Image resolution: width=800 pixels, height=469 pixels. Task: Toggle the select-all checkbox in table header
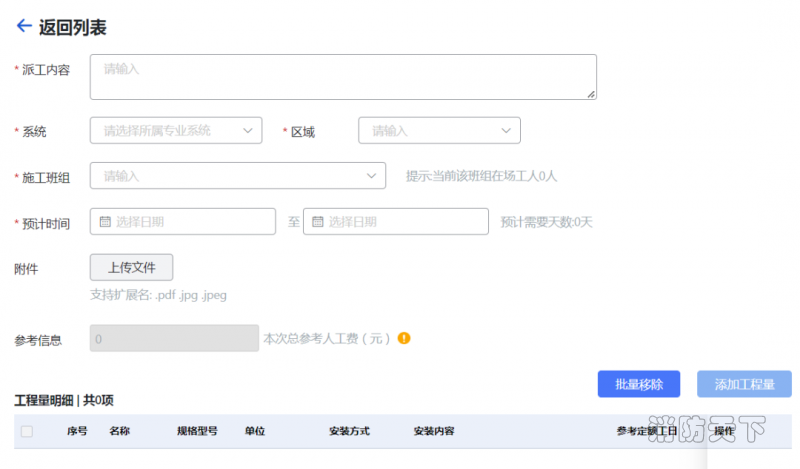pyautogui.click(x=27, y=431)
